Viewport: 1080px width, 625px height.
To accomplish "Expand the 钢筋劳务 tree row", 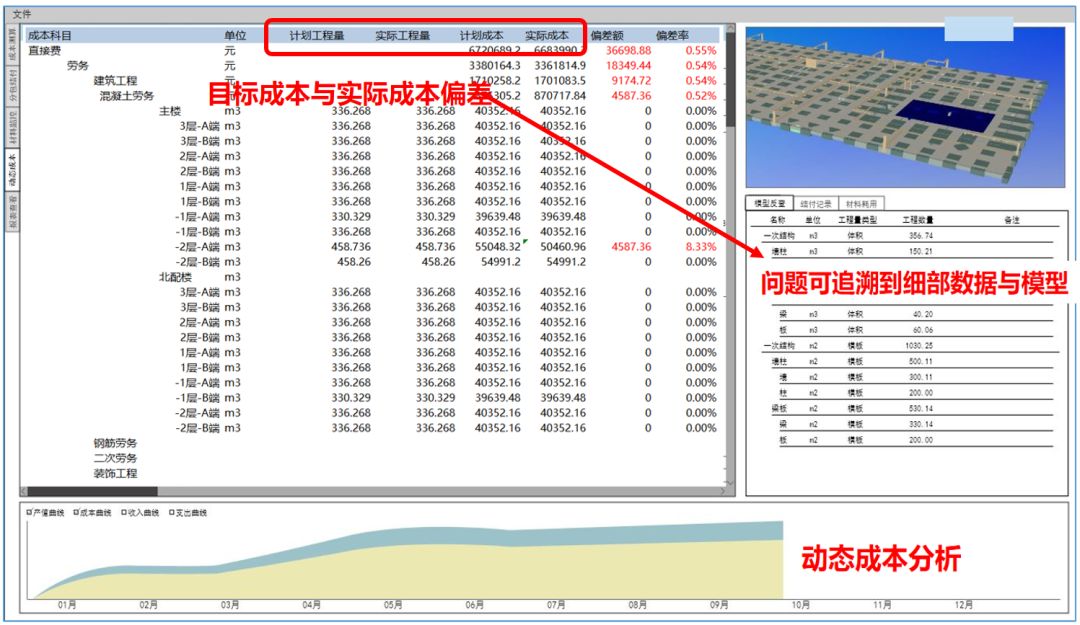I will pos(115,443).
